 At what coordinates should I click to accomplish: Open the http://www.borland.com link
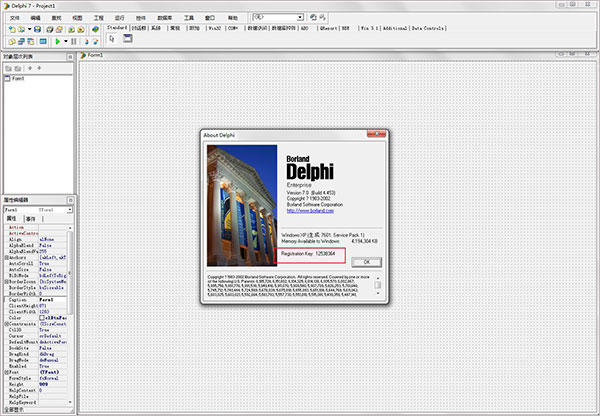pos(309,210)
